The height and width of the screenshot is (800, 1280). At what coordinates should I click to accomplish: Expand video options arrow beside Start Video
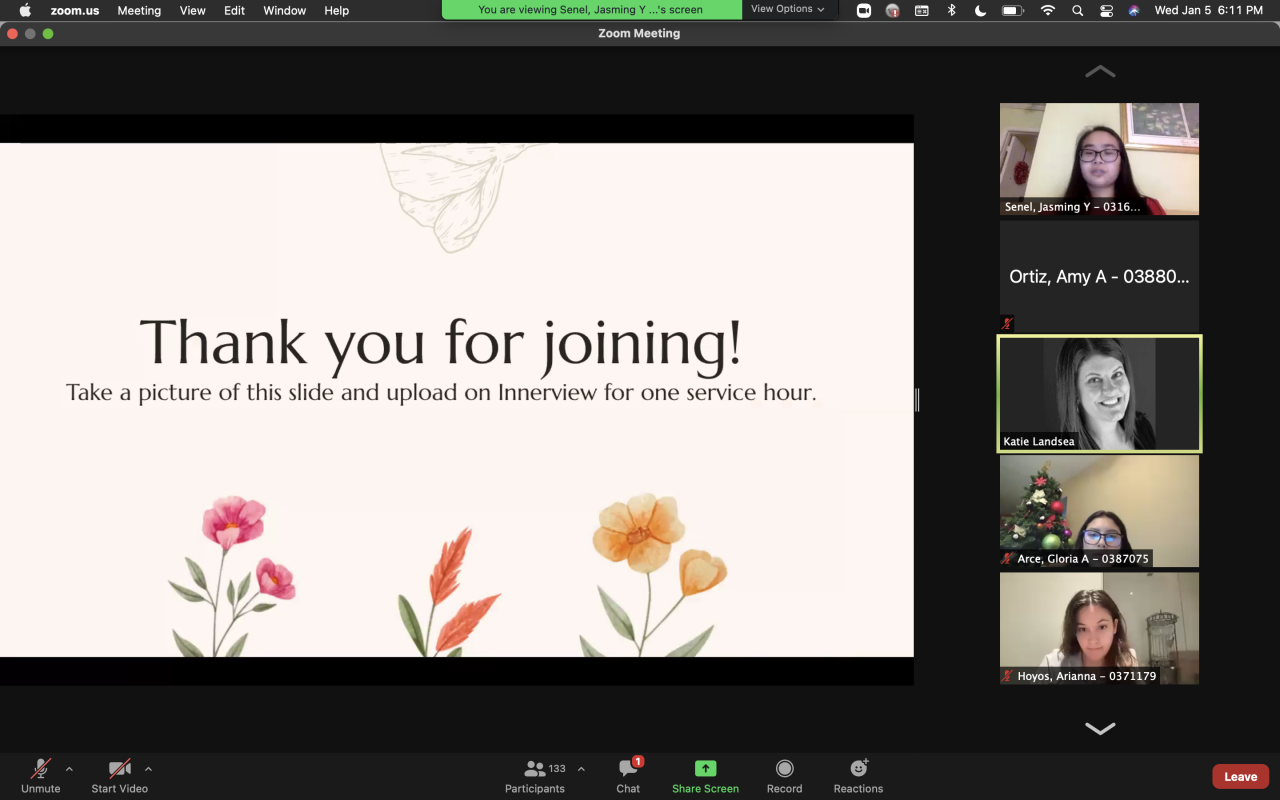click(x=148, y=769)
